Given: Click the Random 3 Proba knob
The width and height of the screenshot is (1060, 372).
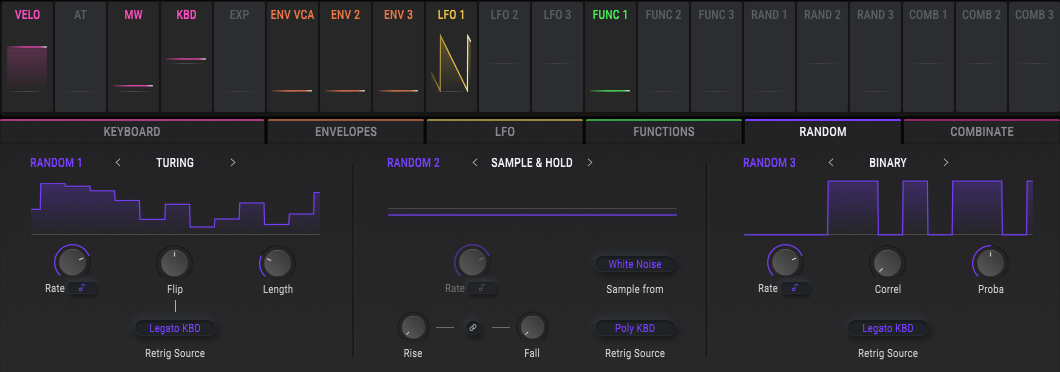Looking at the screenshot, I should (990, 262).
